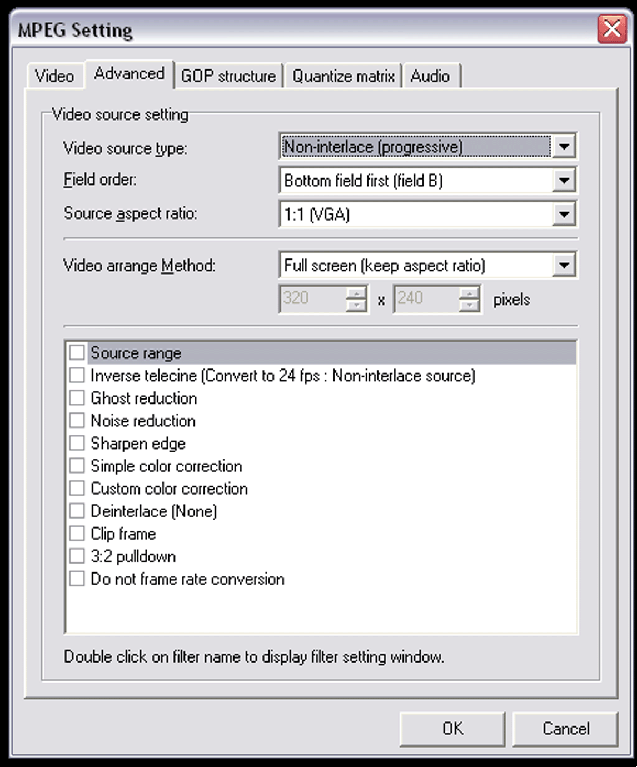Expand the Source aspect ratio dropdown arrow

tap(564, 214)
